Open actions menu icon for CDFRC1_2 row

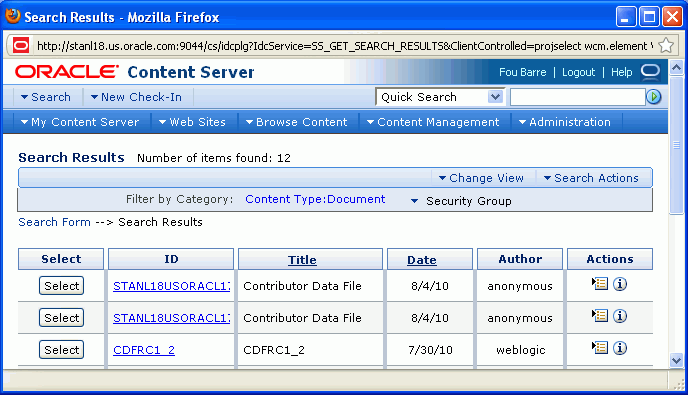pyautogui.click(x=599, y=348)
